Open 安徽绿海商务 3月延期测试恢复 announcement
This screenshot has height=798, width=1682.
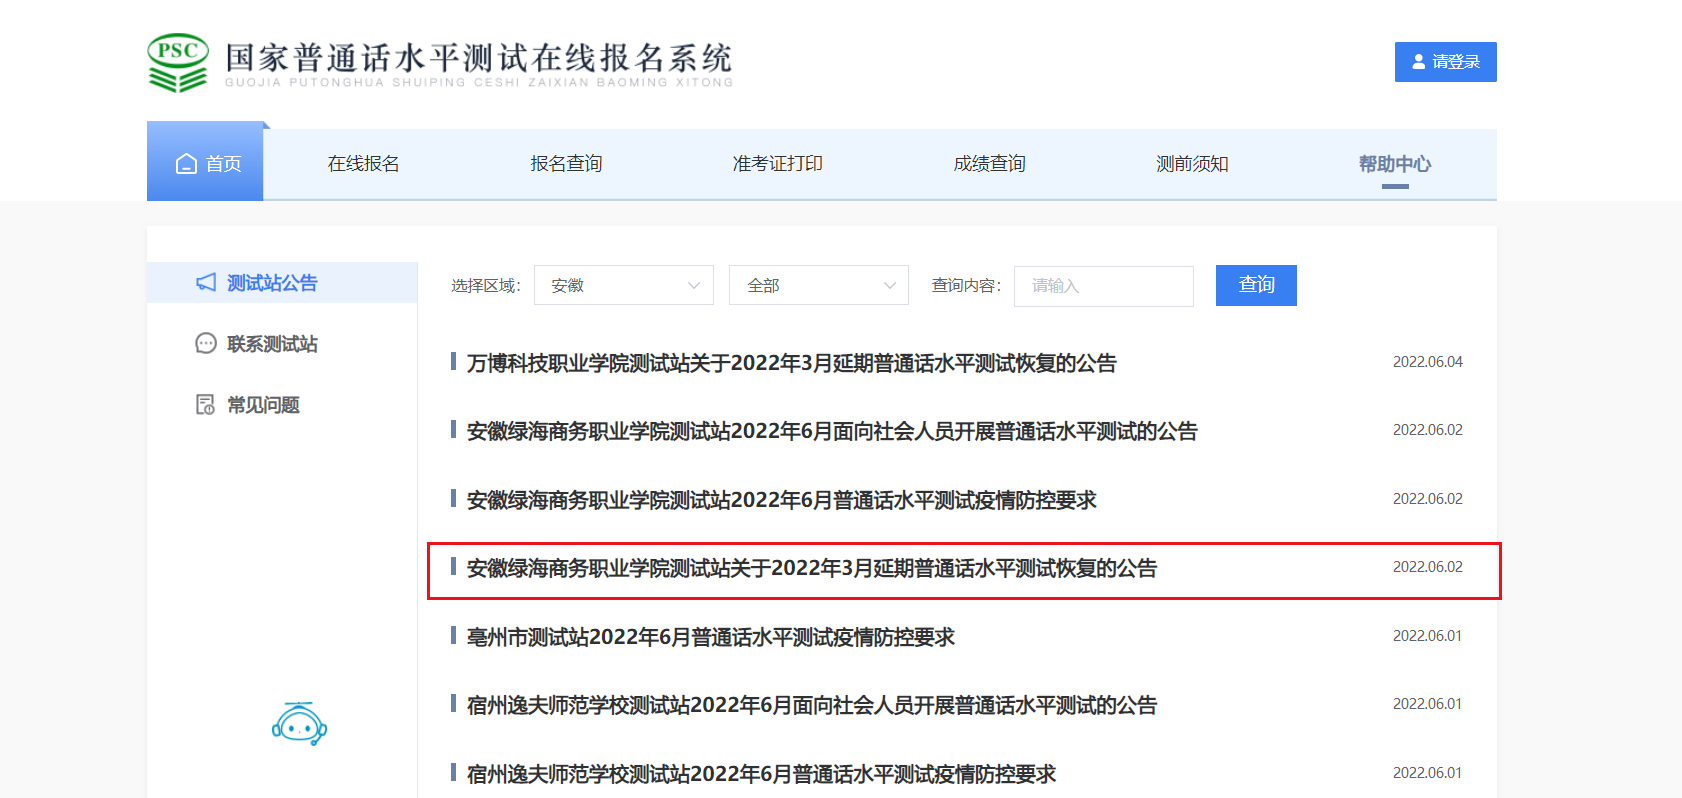[x=811, y=568]
